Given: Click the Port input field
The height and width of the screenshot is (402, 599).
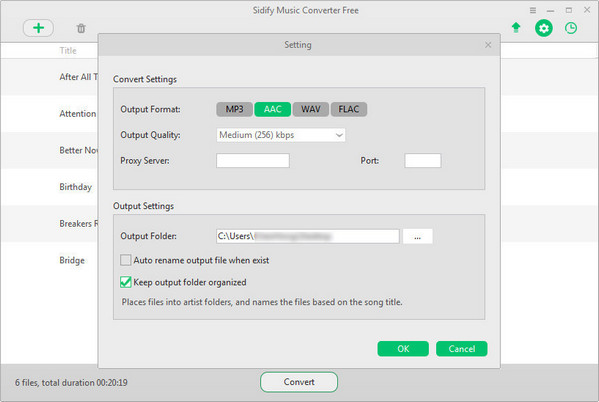Looking at the screenshot, I should (x=423, y=160).
